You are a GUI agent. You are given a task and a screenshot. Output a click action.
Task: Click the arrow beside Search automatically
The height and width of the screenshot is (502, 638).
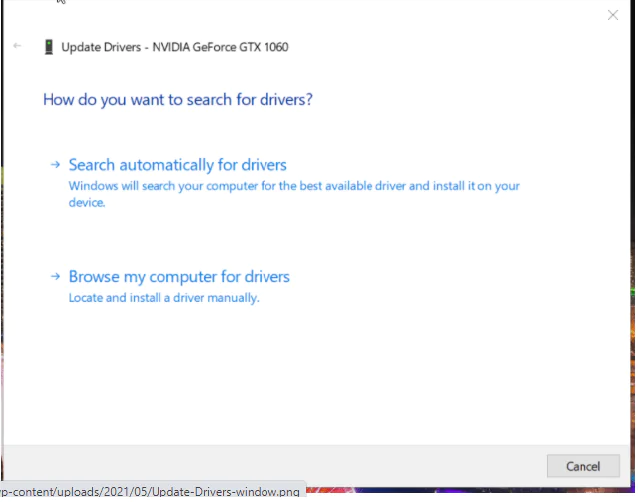55,165
